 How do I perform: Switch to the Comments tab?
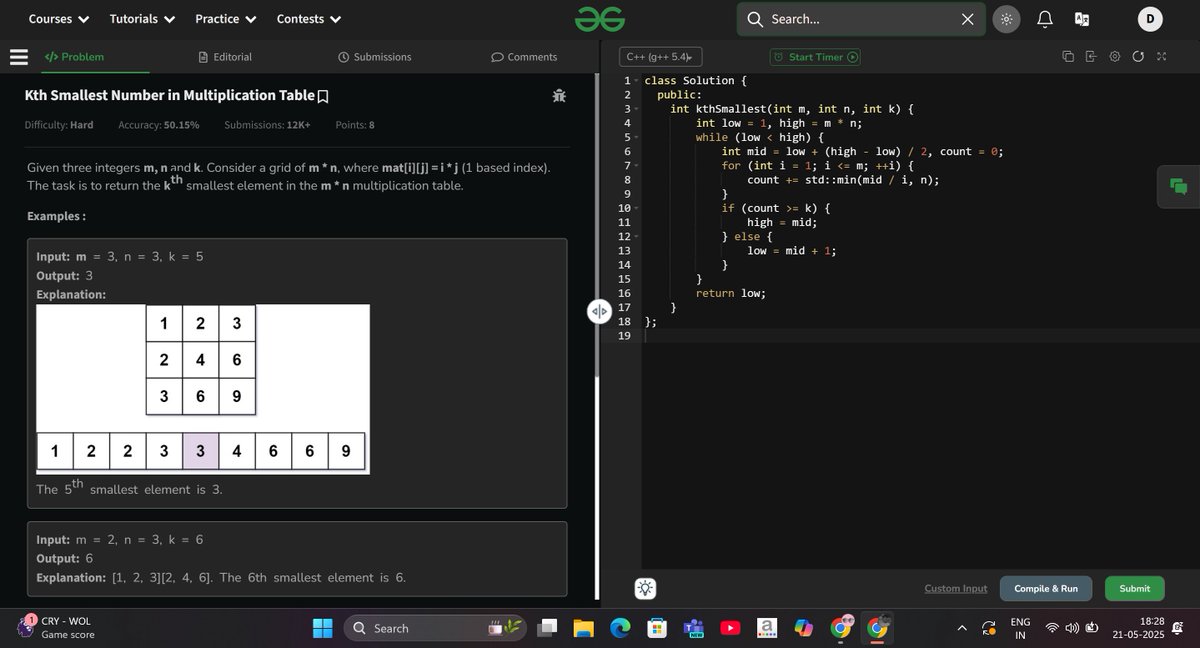point(524,57)
